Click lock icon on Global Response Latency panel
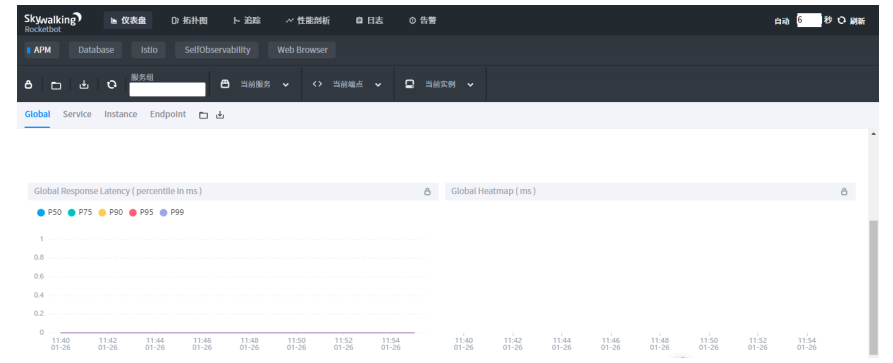Viewport: 893px width, 363px height. (427, 191)
